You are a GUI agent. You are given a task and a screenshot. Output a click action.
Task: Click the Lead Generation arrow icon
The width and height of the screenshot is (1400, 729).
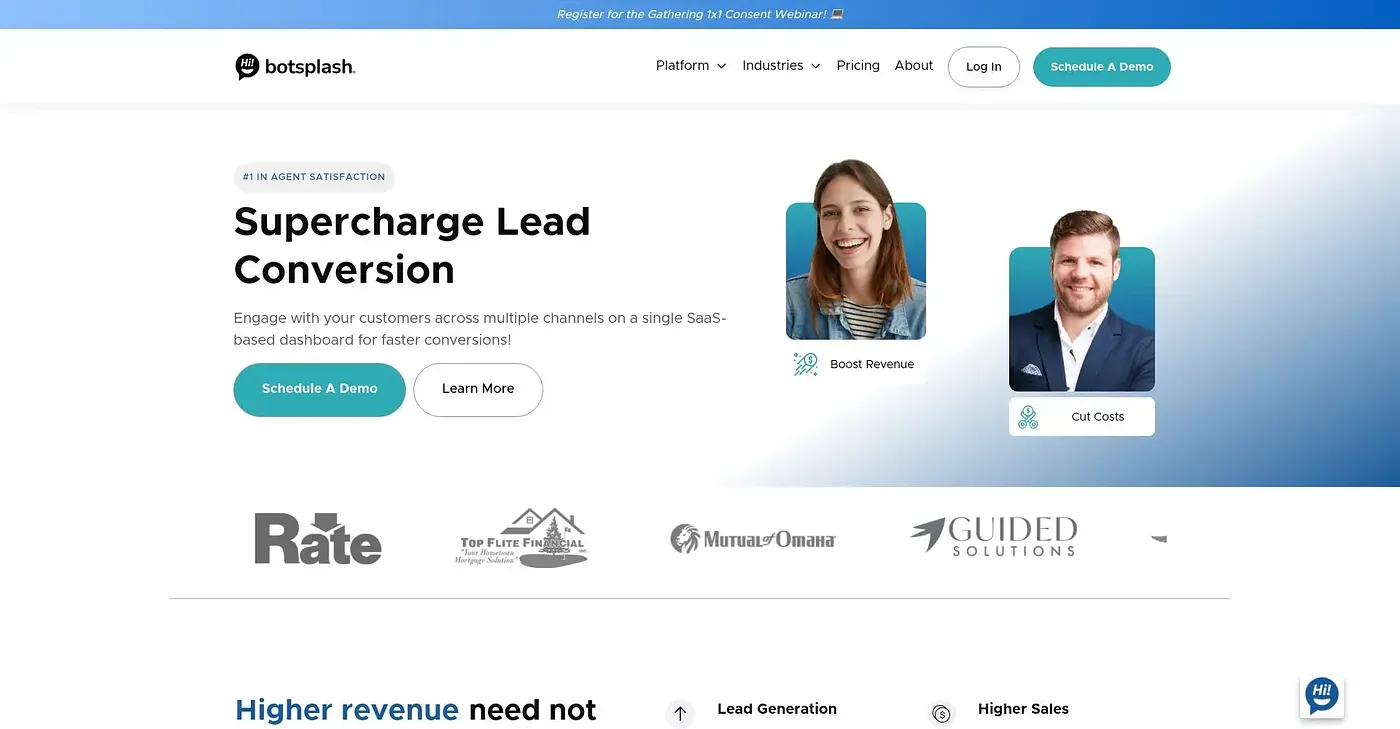pyautogui.click(x=680, y=713)
